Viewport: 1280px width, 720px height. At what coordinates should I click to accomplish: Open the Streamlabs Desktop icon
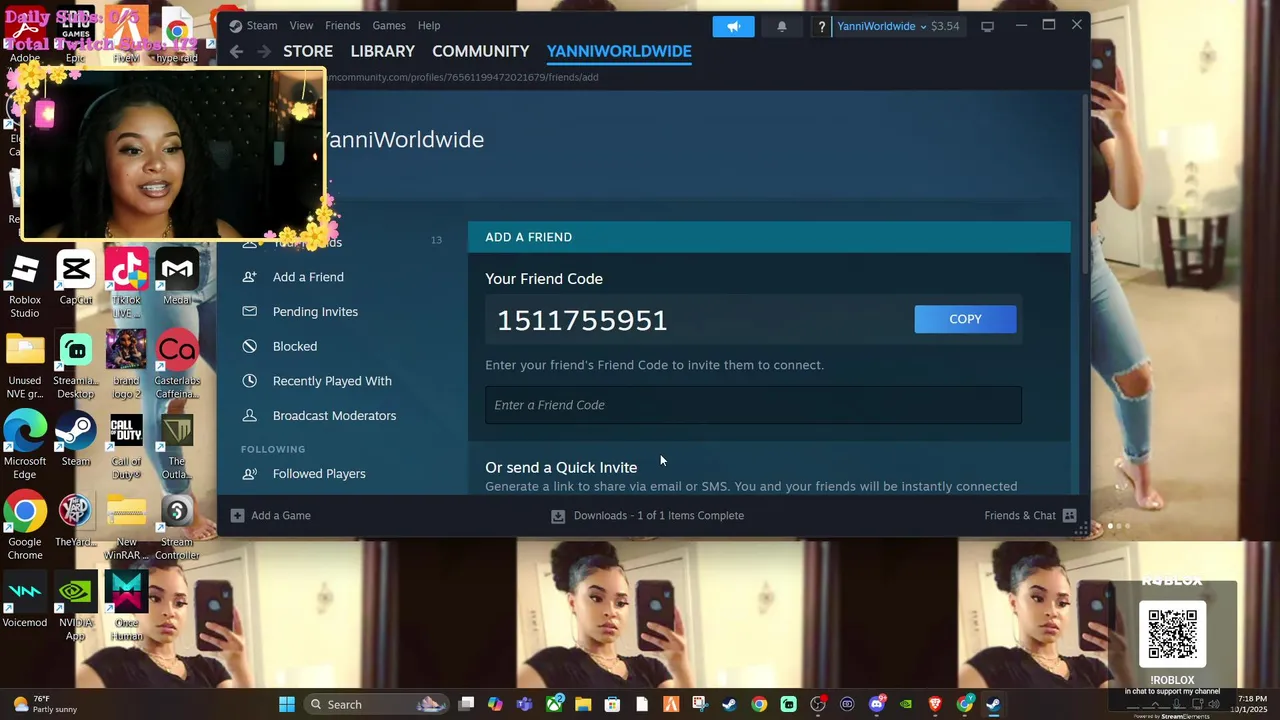(x=76, y=365)
